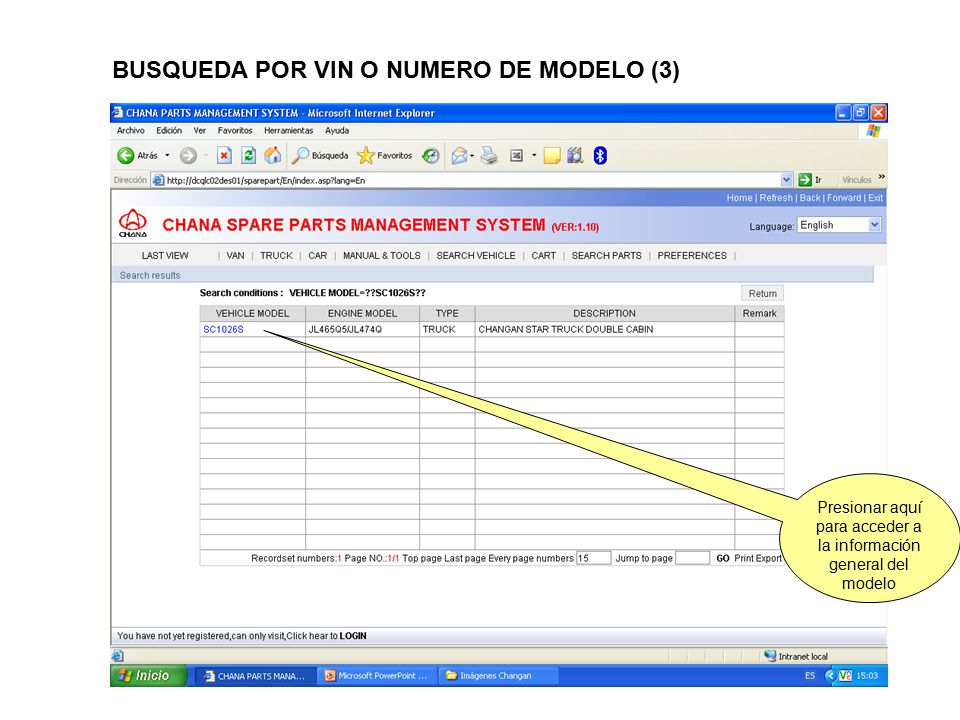Click the Top page link
This screenshot has height=720, width=960.
tap(422, 558)
